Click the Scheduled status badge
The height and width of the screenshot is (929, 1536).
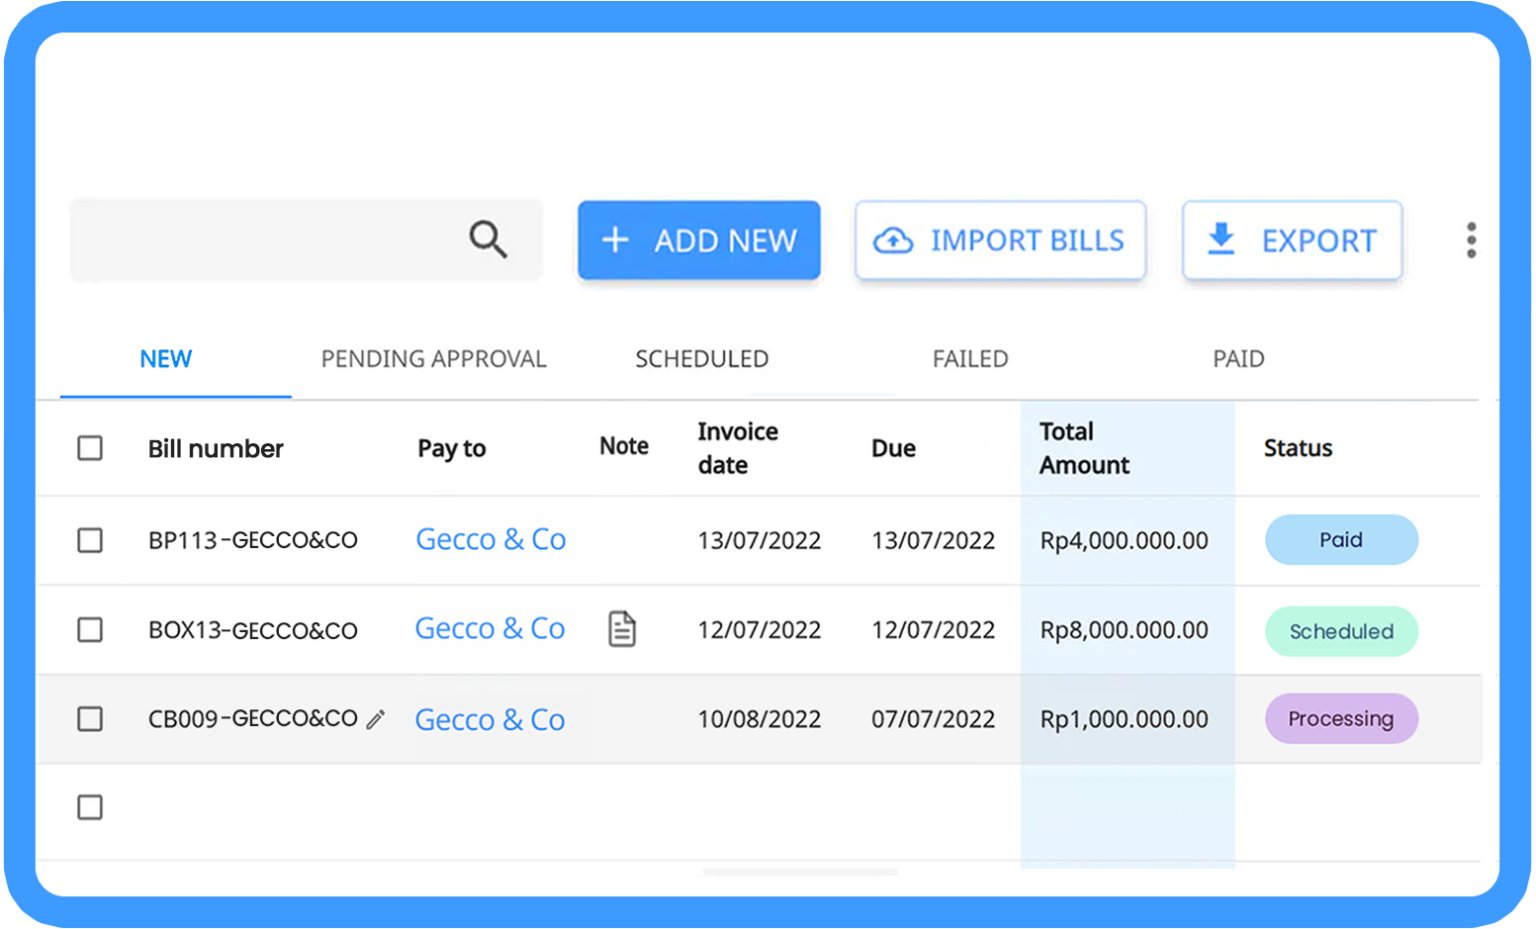pos(1341,631)
